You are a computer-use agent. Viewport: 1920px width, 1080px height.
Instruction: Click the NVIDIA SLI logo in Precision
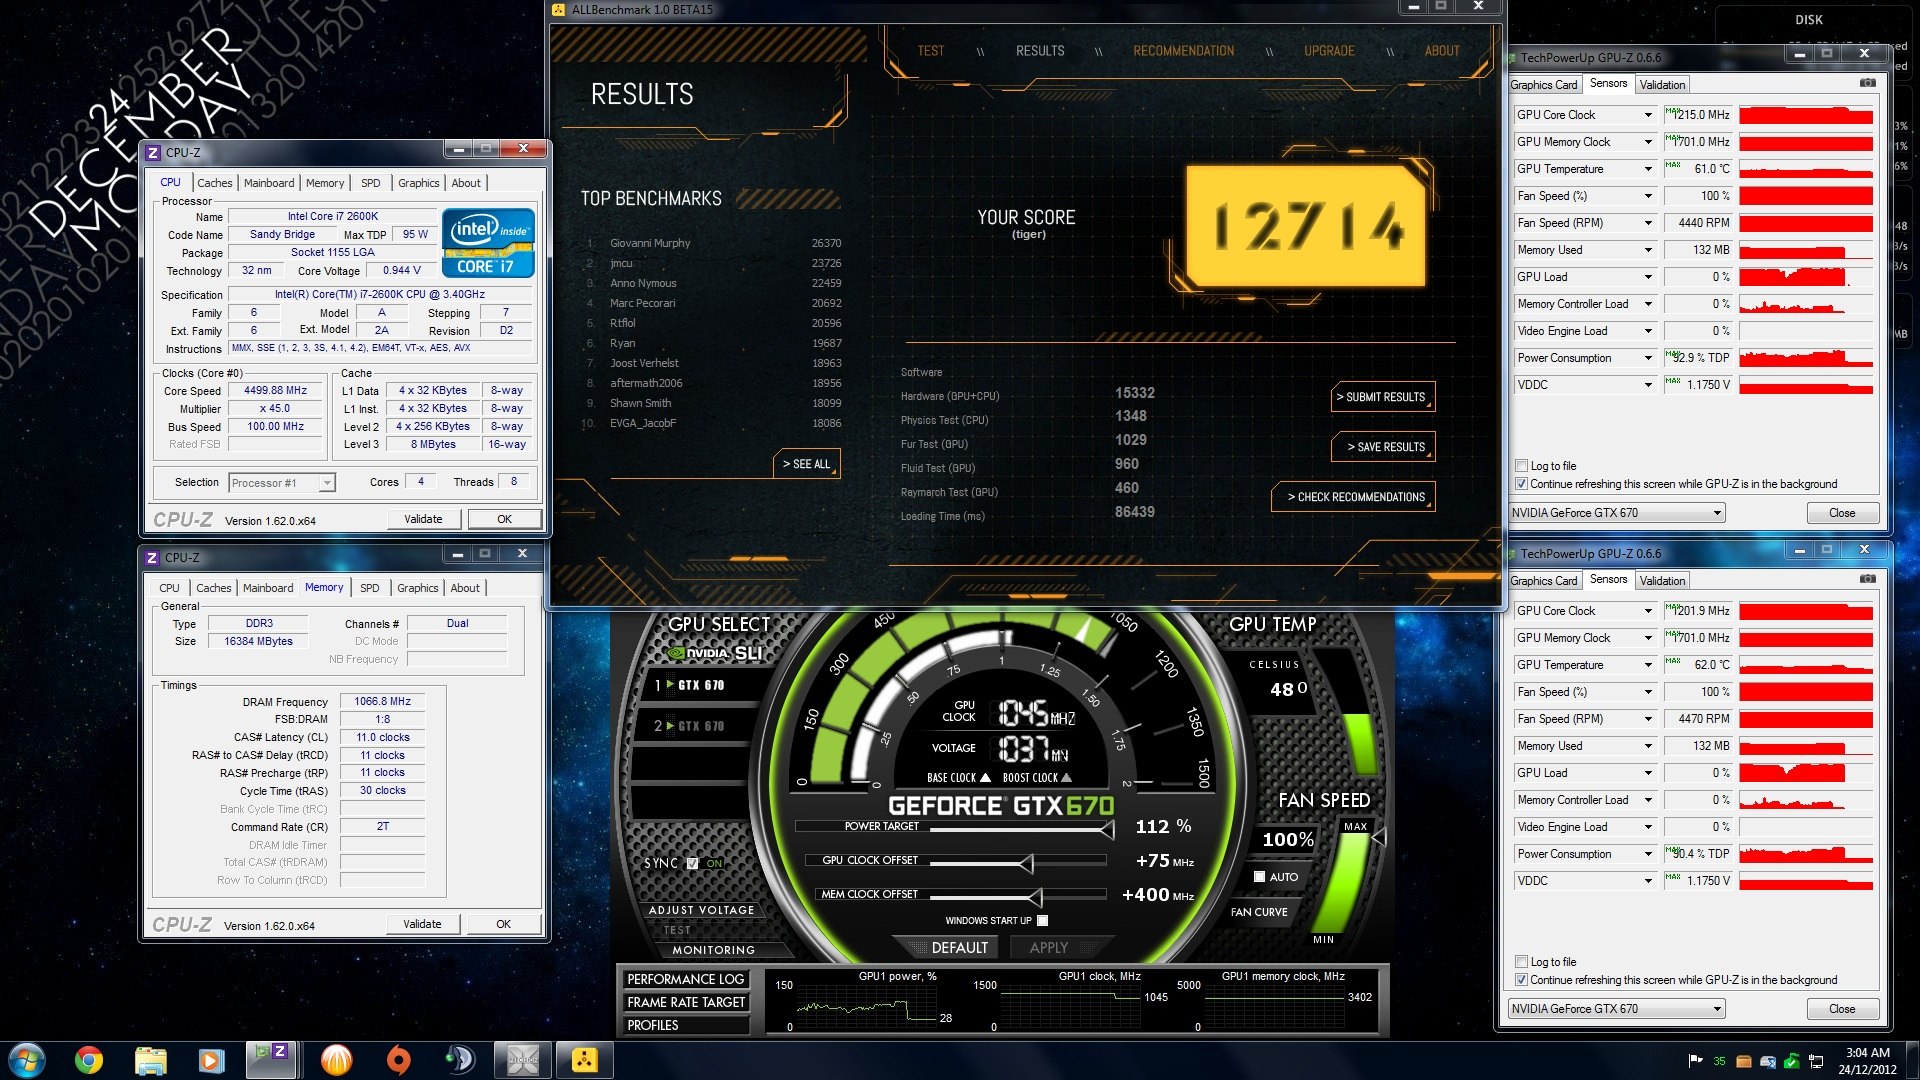tap(715, 653)
